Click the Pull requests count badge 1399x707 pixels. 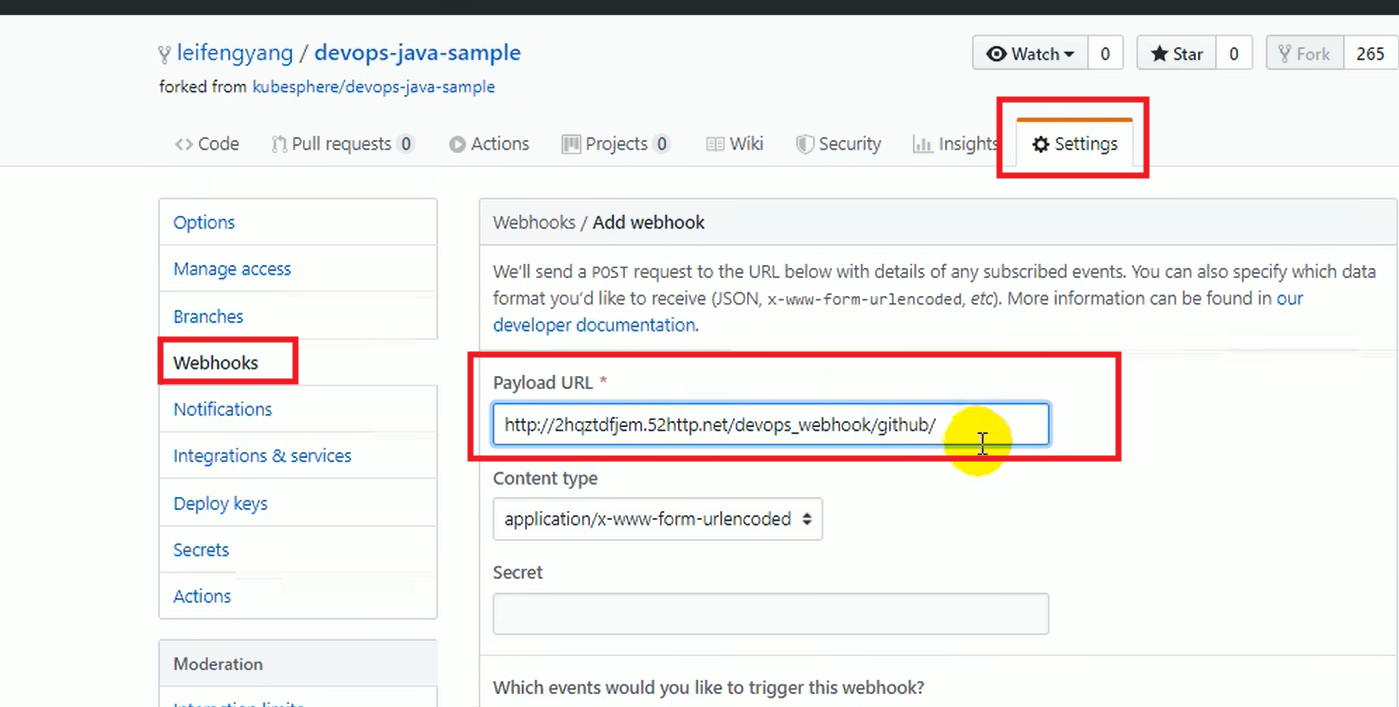coord(406,144)
